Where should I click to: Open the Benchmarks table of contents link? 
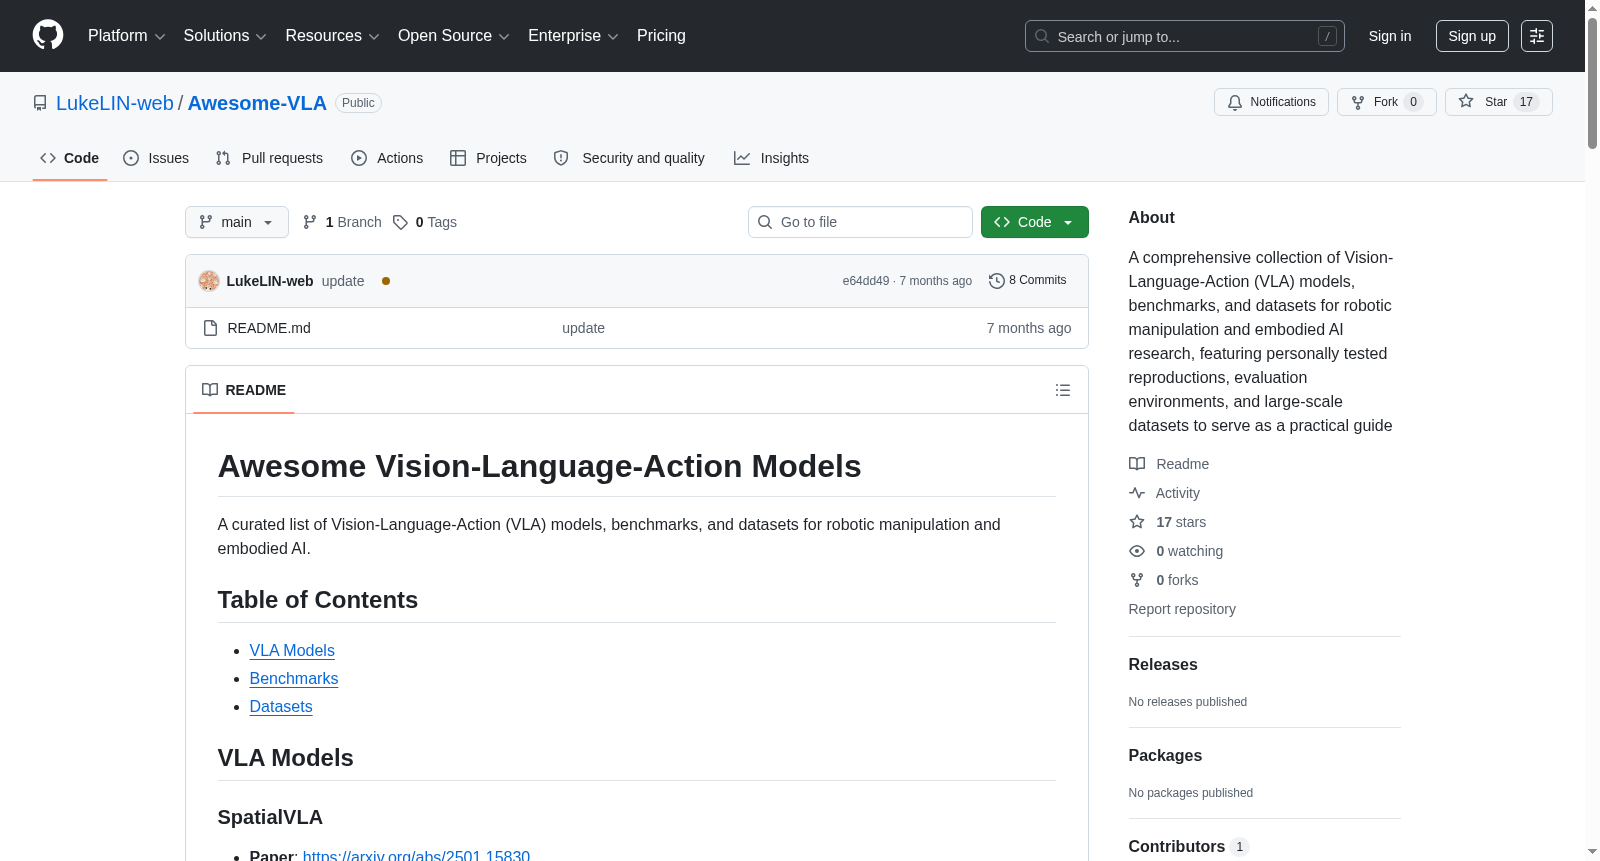point(294,678)
